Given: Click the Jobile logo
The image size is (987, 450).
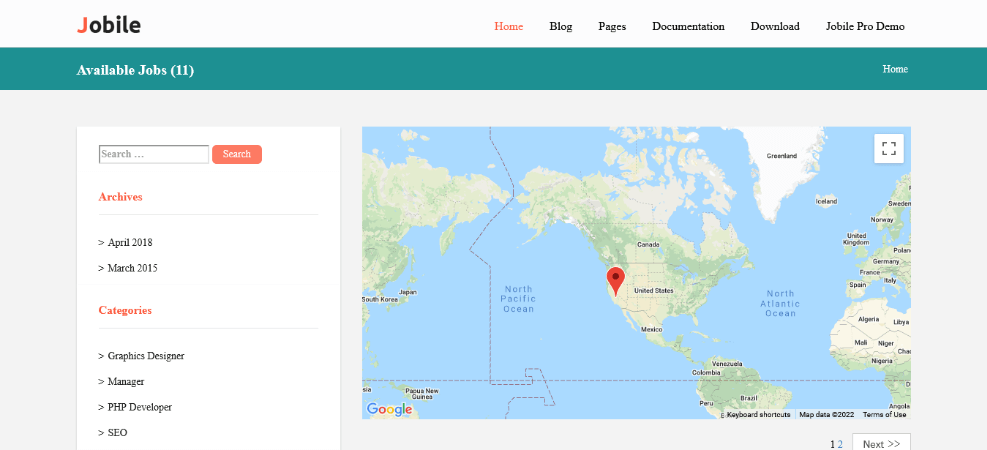Looking at the screenshot, I should pos(108,25).
